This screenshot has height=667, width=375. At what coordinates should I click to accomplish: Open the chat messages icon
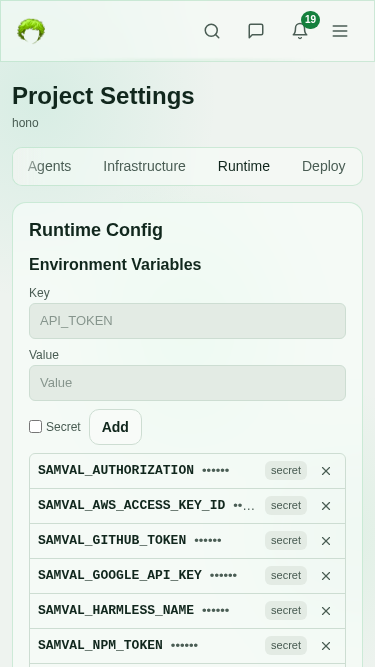pyautogui.click(x=256, y=31)
